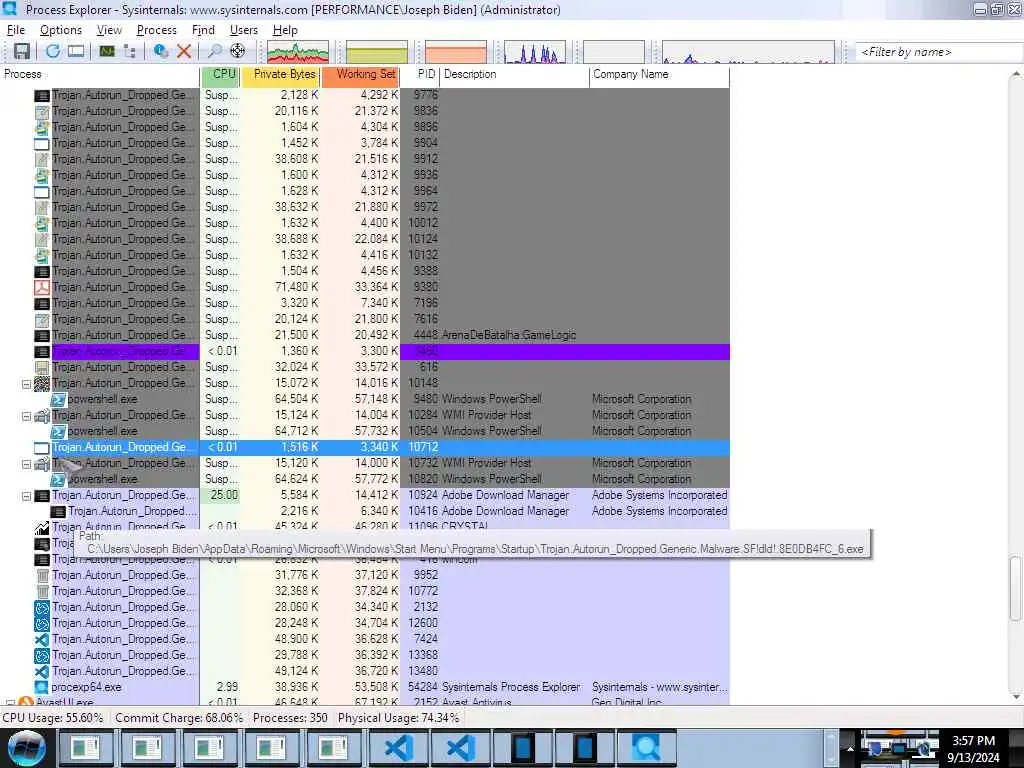This screenshot has height=768, width=1024.
Task: Open System Information from the toolbar
Action: coord(106,51)
